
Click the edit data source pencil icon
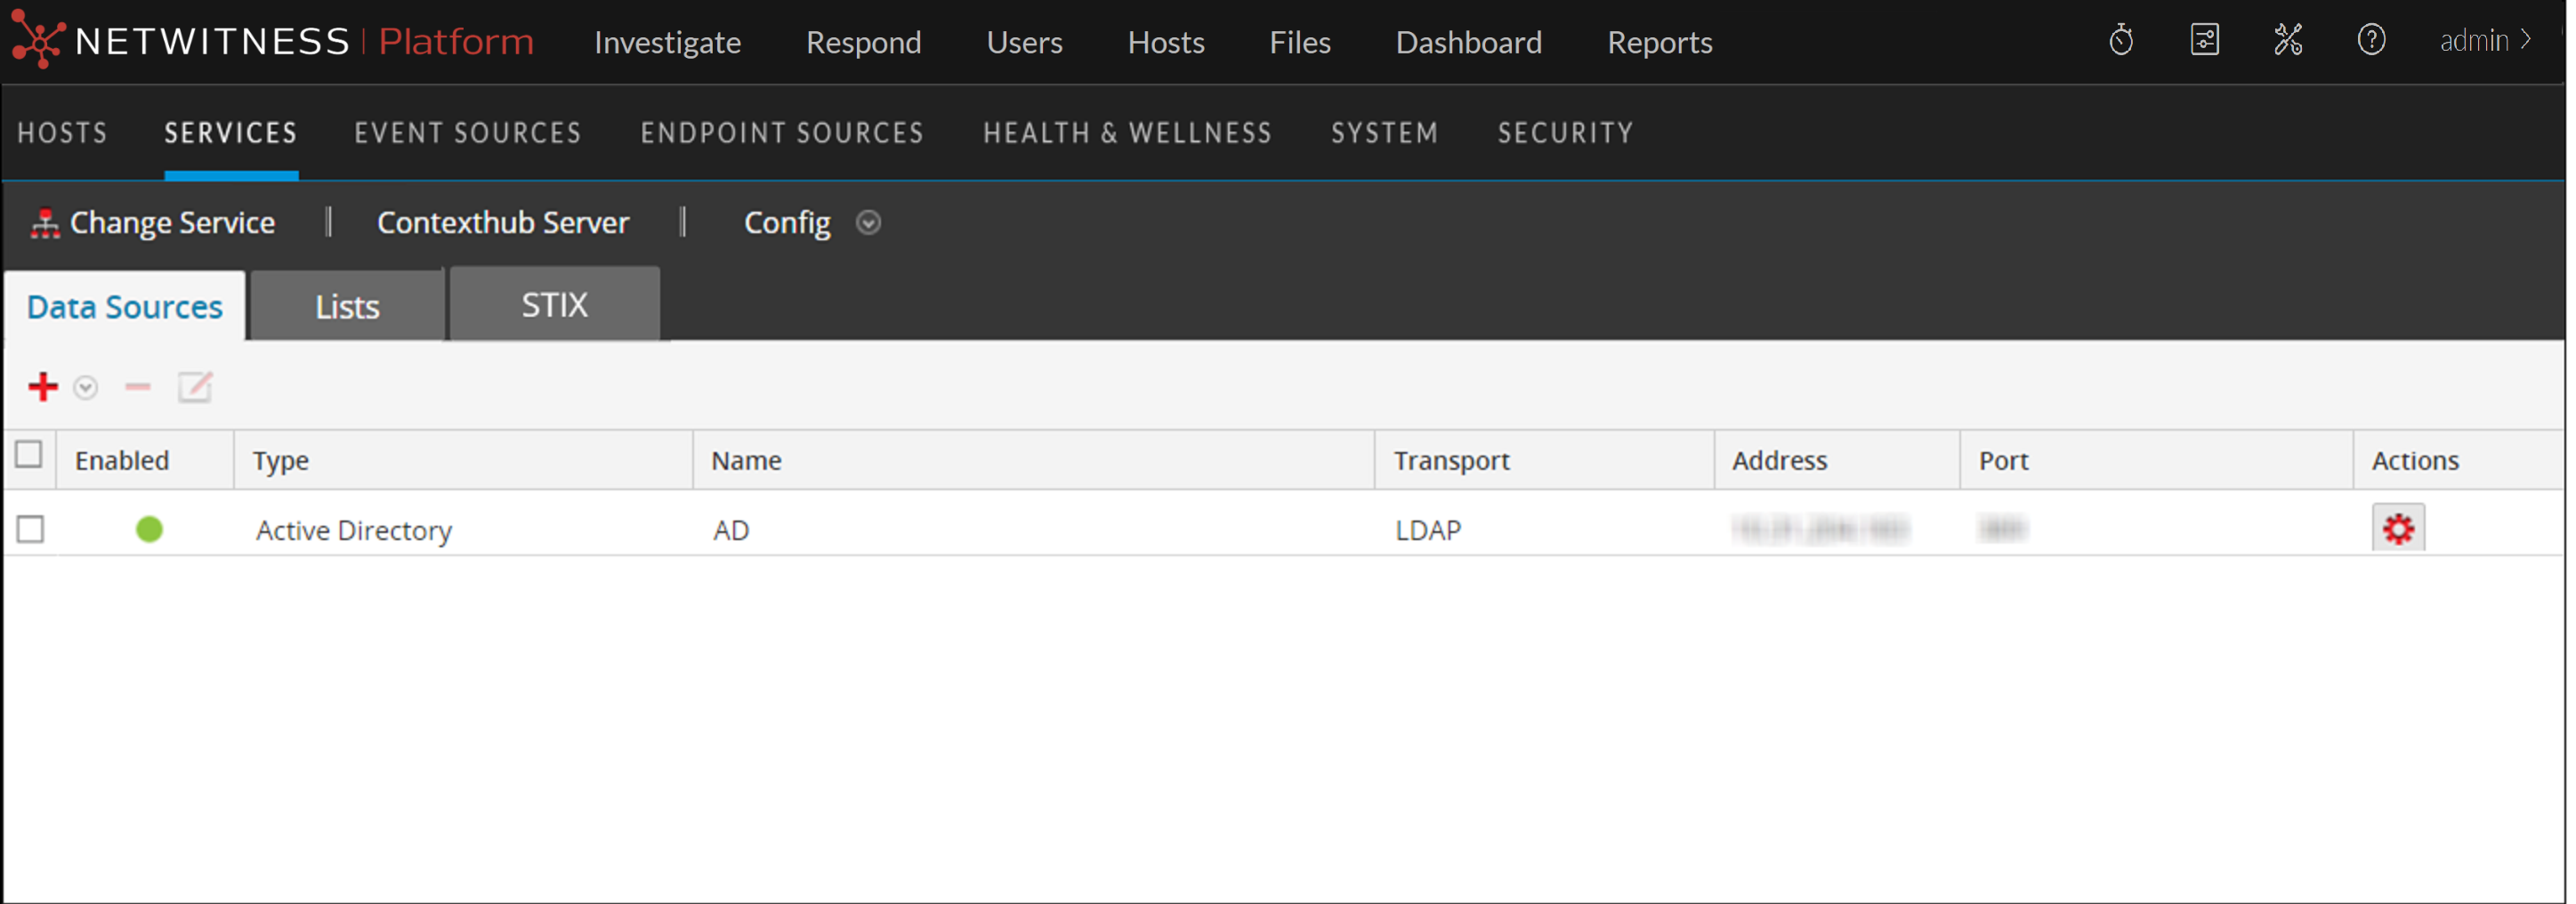pos(195,387)
